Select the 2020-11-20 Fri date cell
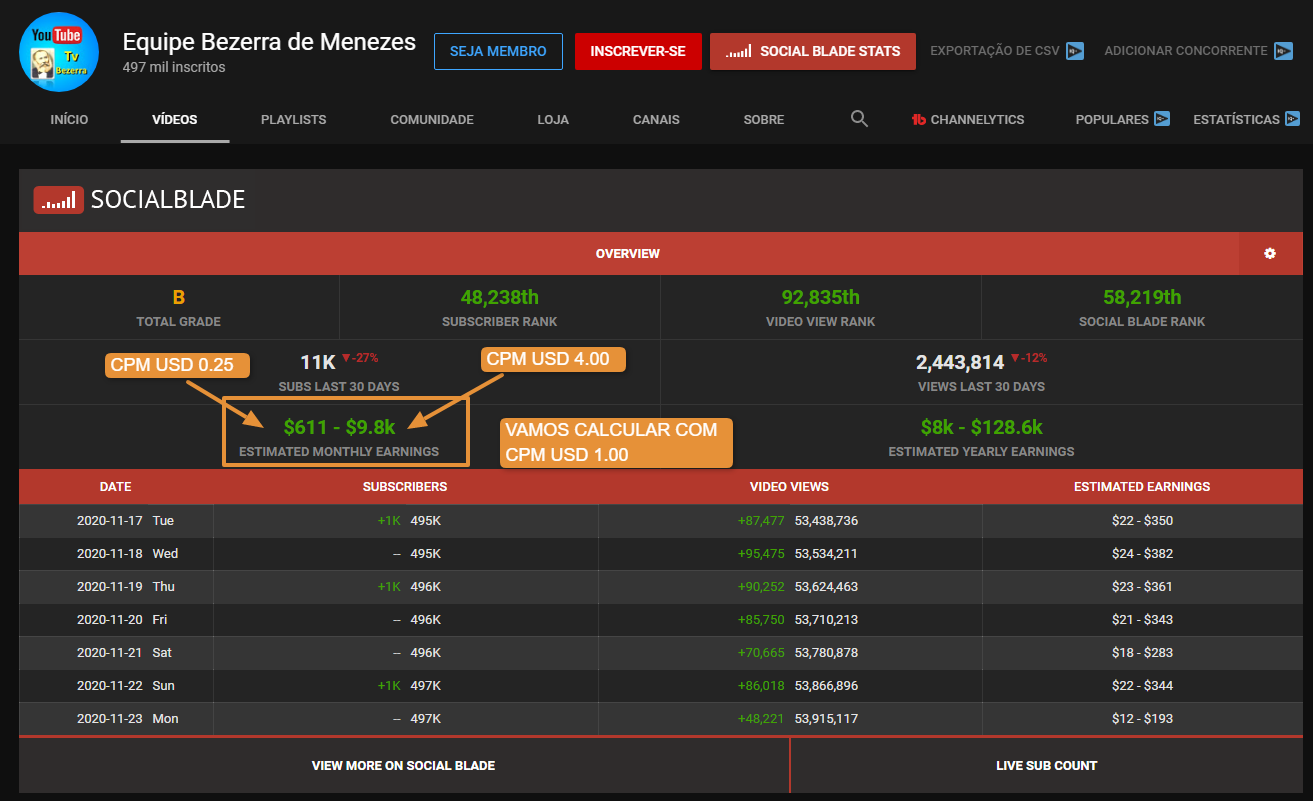Viewport: 1313px width, 801px height. pyautogui.click(x=116, y=619)
